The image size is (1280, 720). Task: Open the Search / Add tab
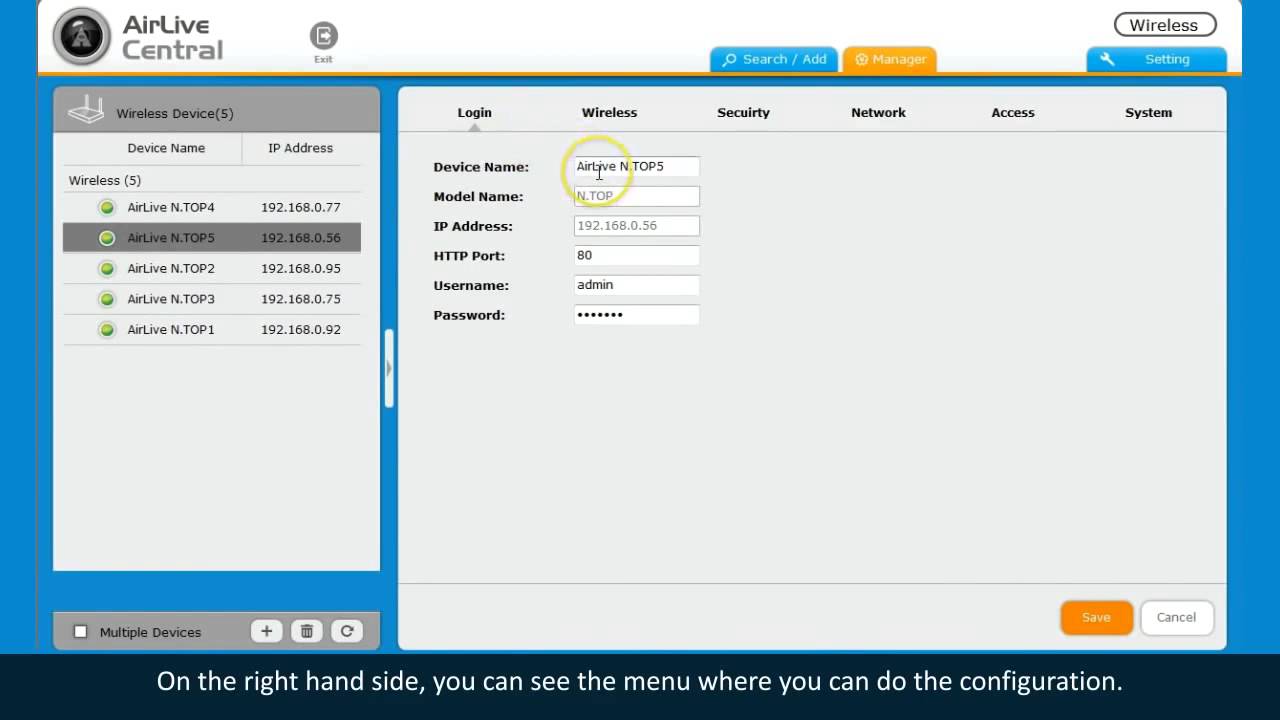(775, 59)
